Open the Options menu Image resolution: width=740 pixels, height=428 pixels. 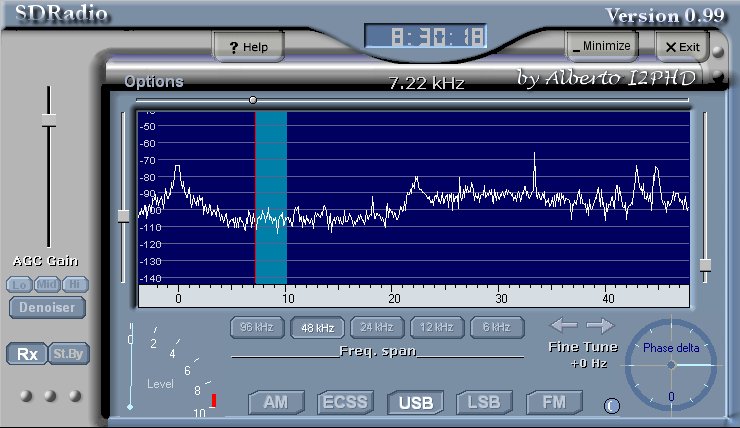153,81
